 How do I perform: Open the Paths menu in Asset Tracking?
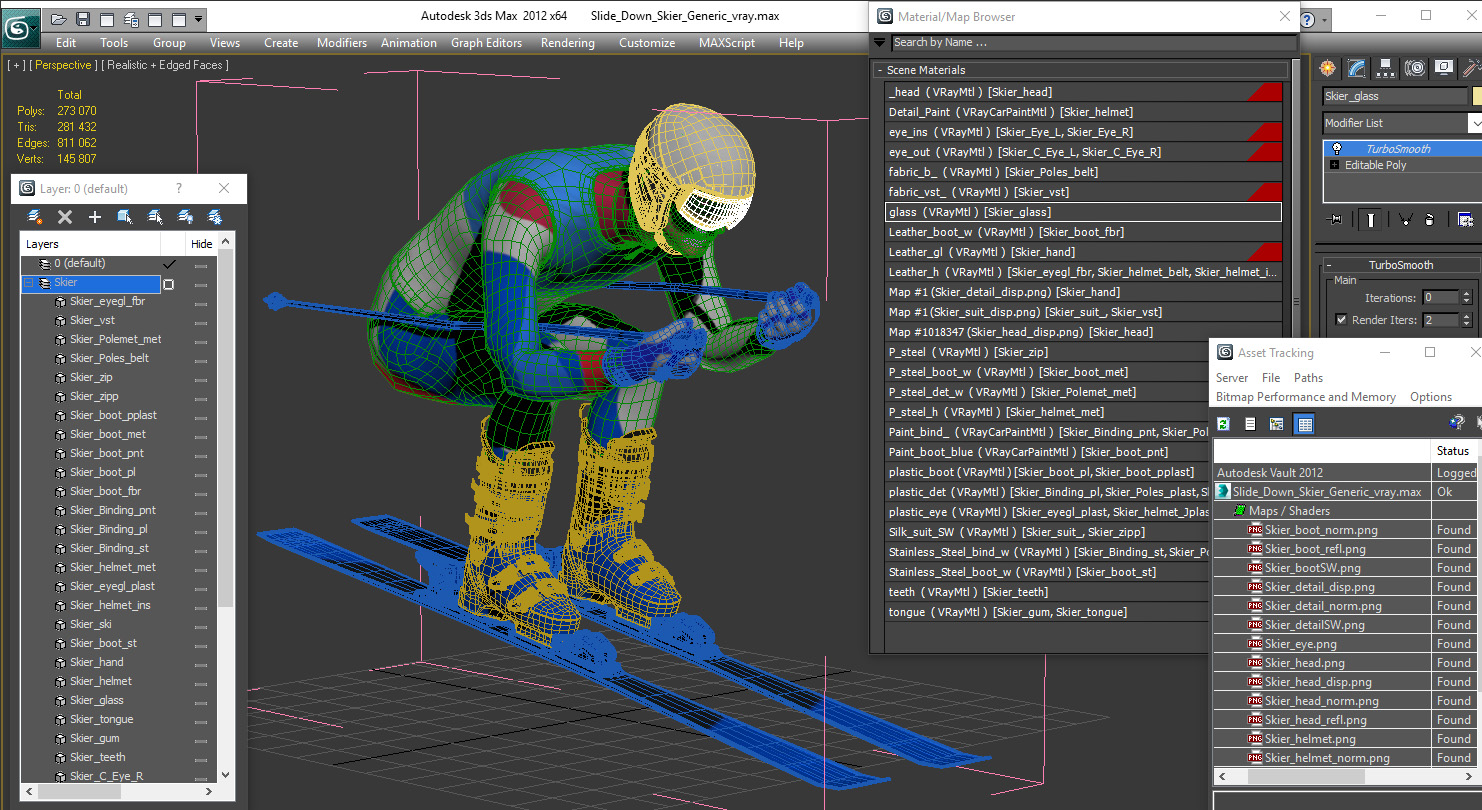[1308, 378]
